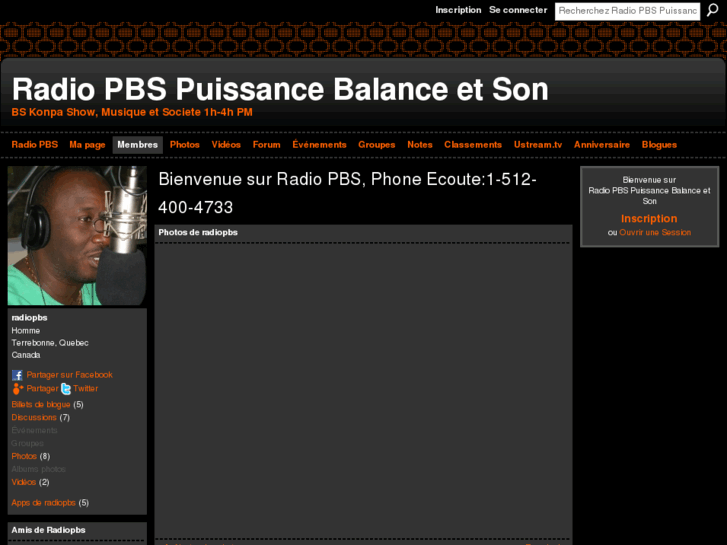Click the Radio PBS Puissance Balance et Son title
The image size is (727, 545).
click(280, 89)
